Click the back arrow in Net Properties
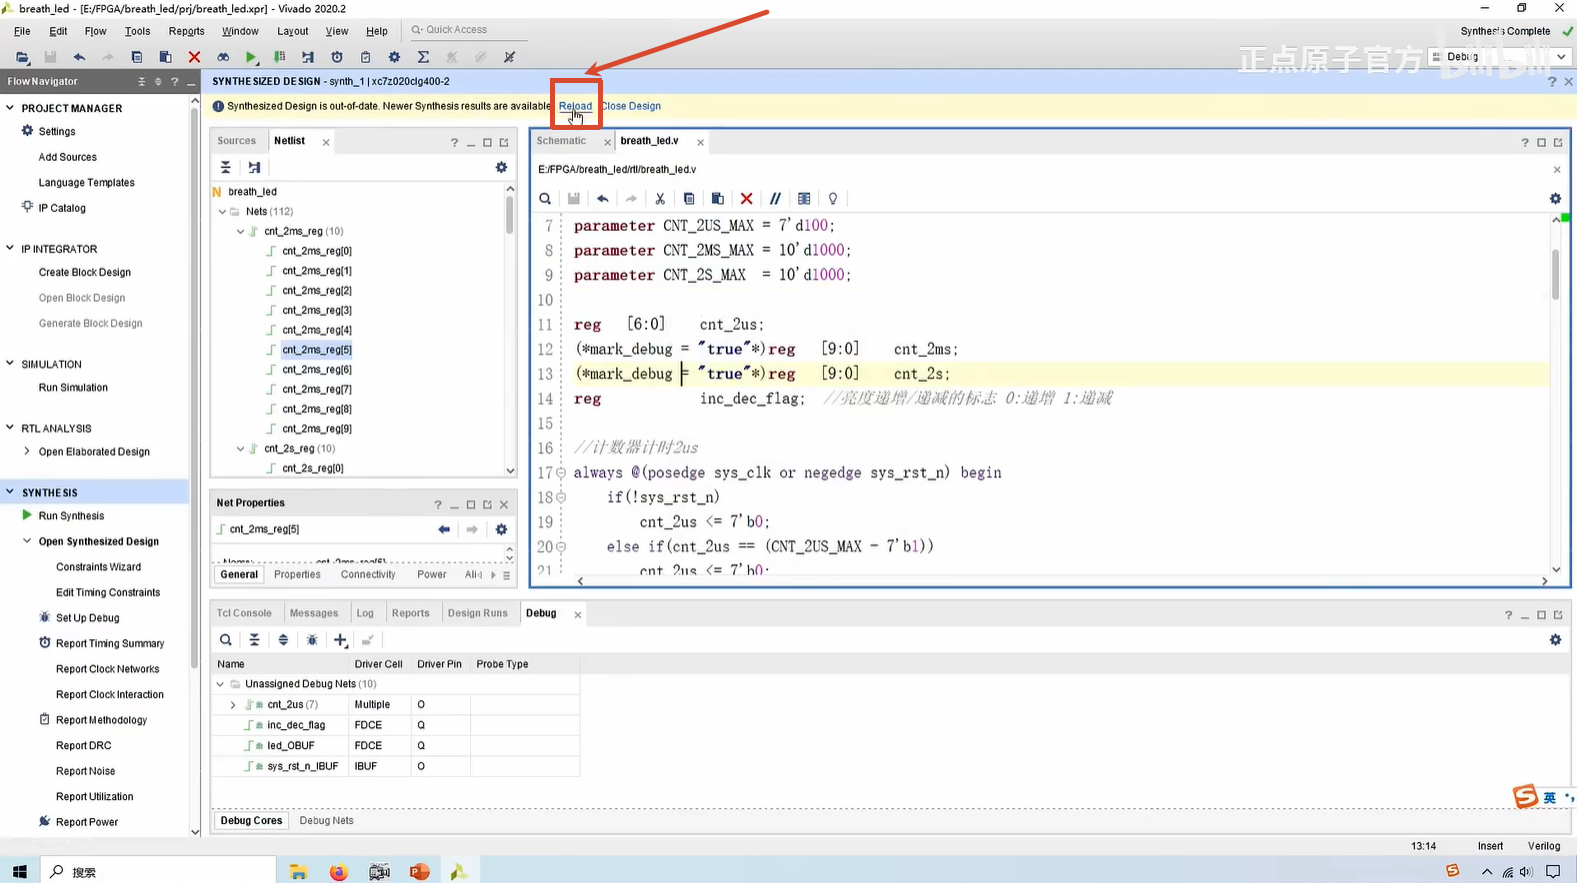The width and height of the screenshot is (1577, 883). point(444,529)
